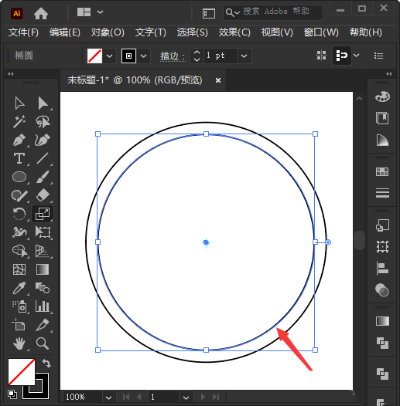The width and height of the screenshot is (400, 406).
Task: Open the Color palette panel icon
Action: click(x=382, y=97)
